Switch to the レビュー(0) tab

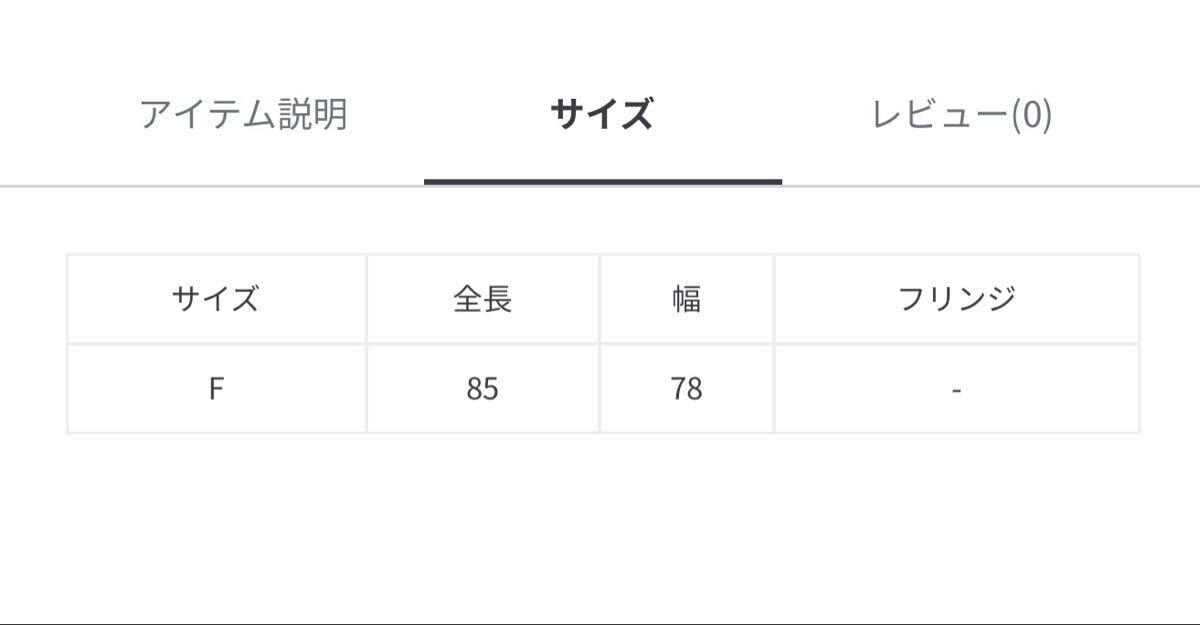pyautogui.click(x=961, y=115)
